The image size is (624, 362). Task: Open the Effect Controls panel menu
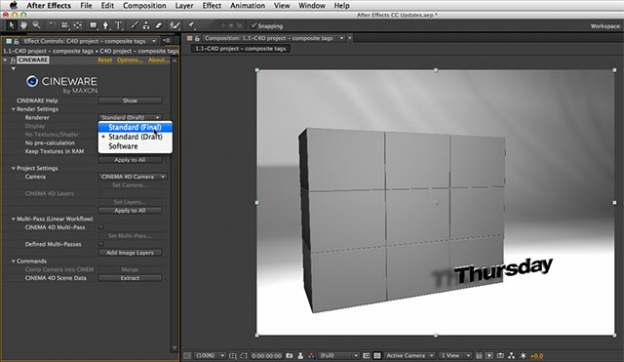pyautogui.click(x=167, y=41)
